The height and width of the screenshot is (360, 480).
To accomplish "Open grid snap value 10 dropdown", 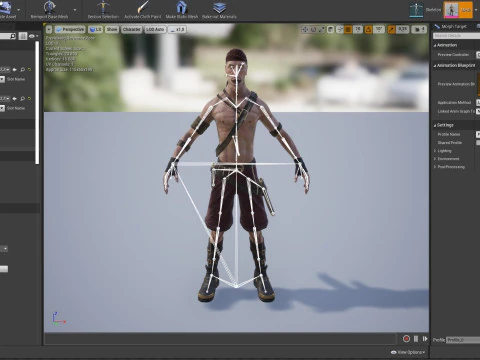I will tap(358, 30).
